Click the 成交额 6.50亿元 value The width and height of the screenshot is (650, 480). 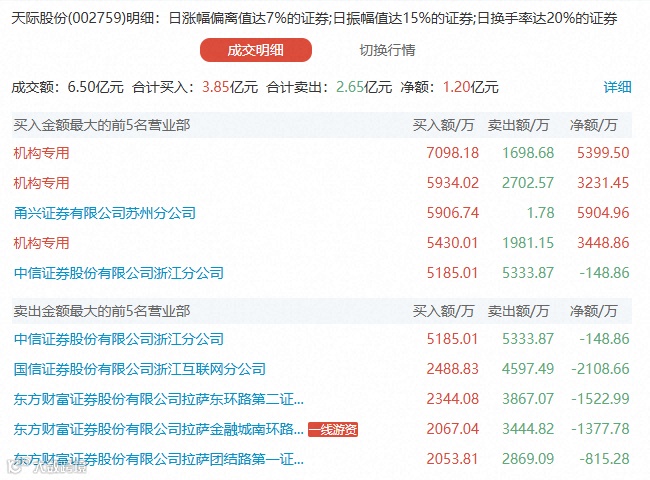click(96, 87)
